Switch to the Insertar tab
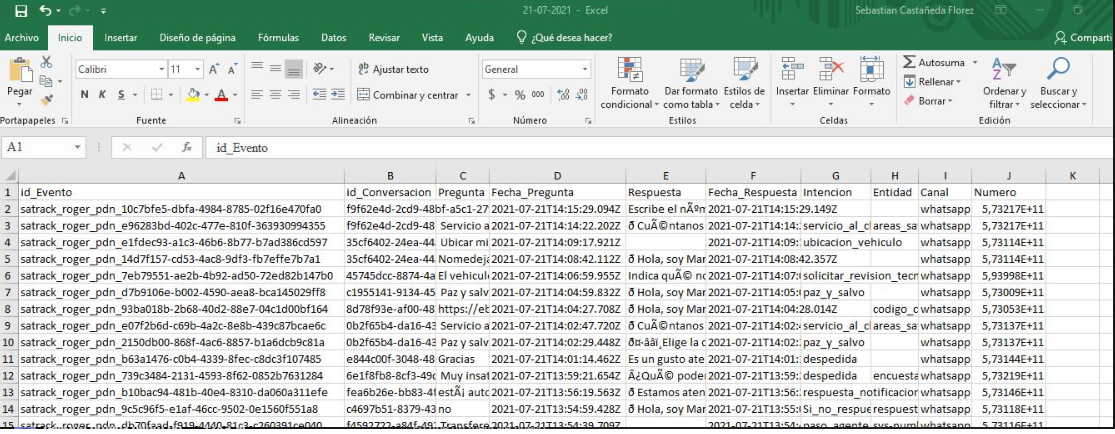 click(x=121, y=38)
